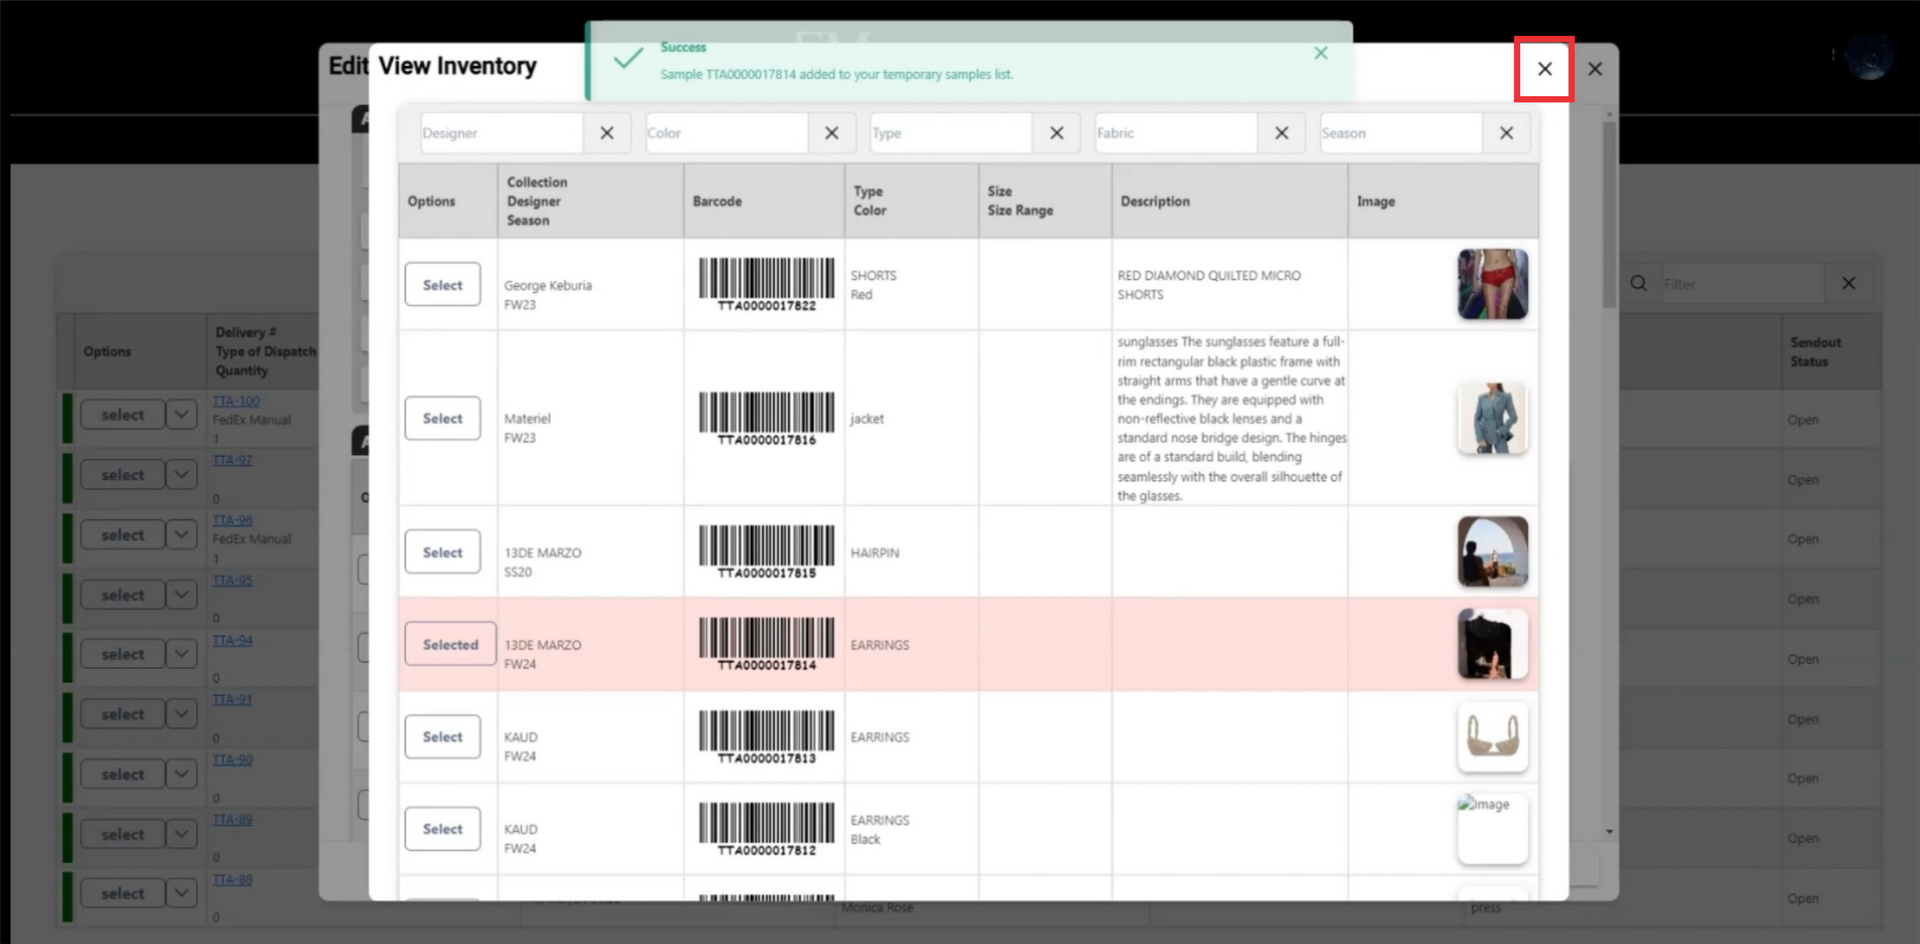Close the View Inventory dialog
This screenshot has width=1920, height=944.
click(1544, 69)
